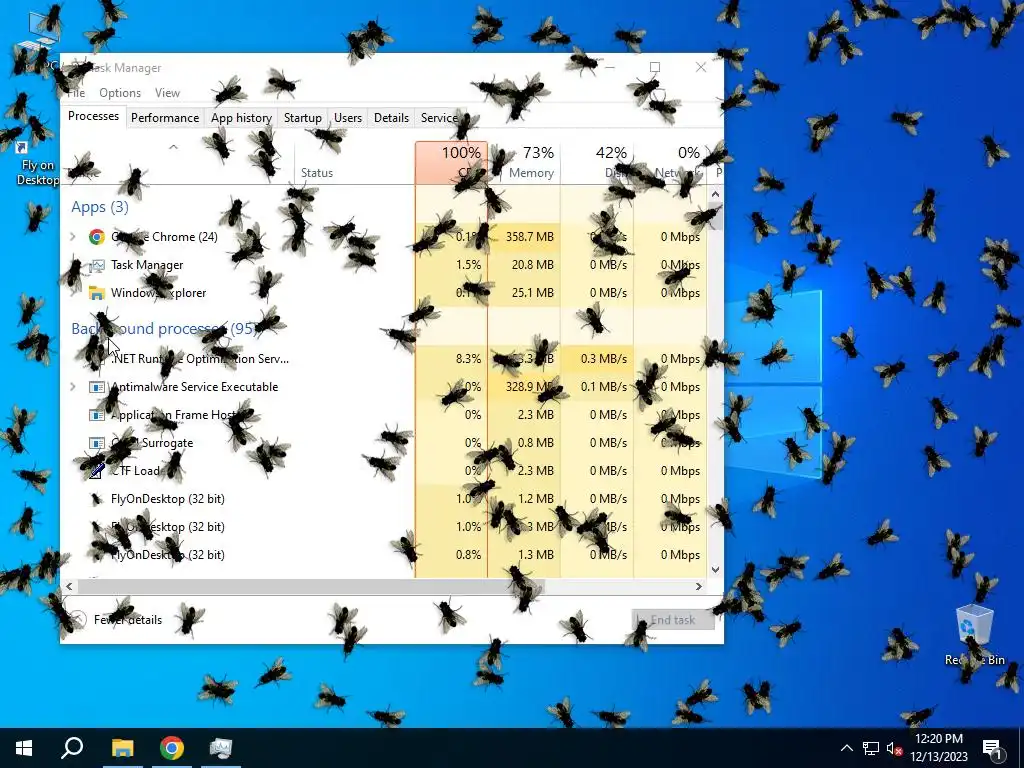Sort by the CPU column header
This screenshot has width=1024, height=768.
(451, 163)
